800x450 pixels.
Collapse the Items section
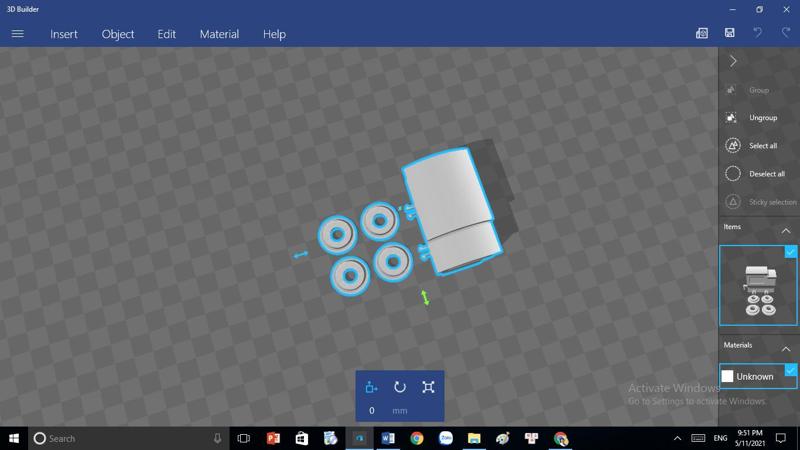pyautogui.click(x=786, y=231)
